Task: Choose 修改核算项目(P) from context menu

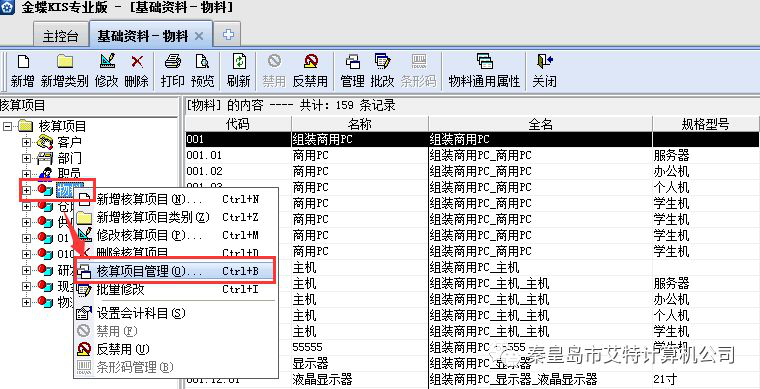Action: [176, 235]
